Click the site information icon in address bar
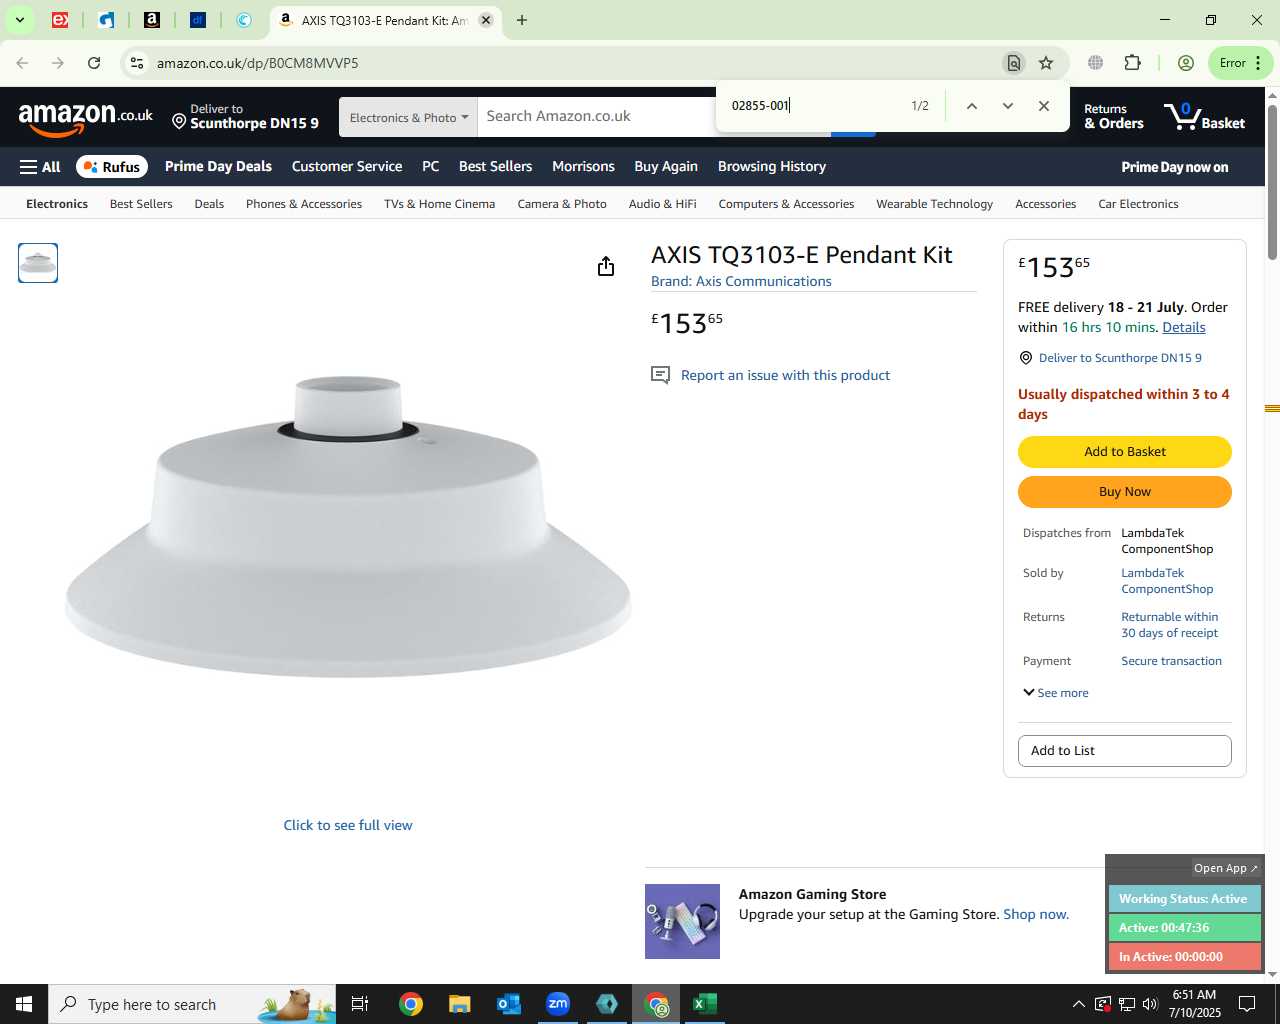Viewport: 1280px width, 1024px height. (x=137, y=63)
